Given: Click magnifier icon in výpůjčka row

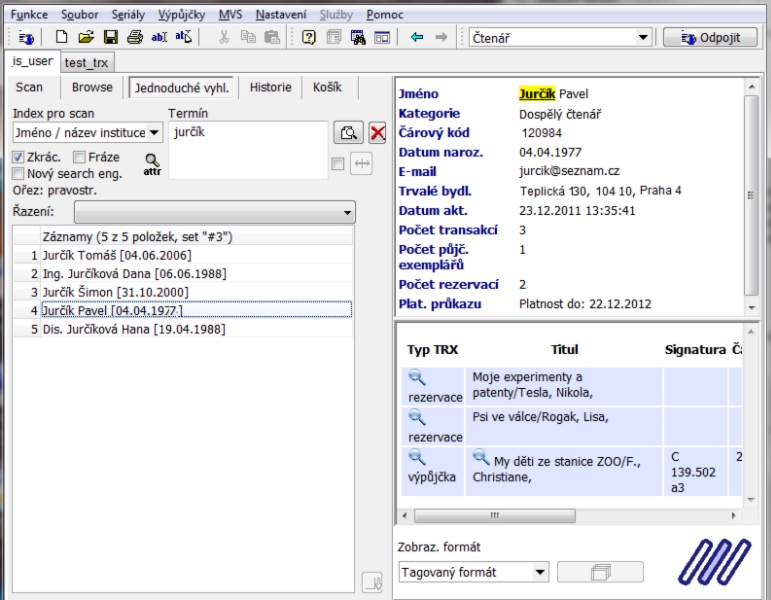Looking at the screenshot, I should click(x=418, y=457).
